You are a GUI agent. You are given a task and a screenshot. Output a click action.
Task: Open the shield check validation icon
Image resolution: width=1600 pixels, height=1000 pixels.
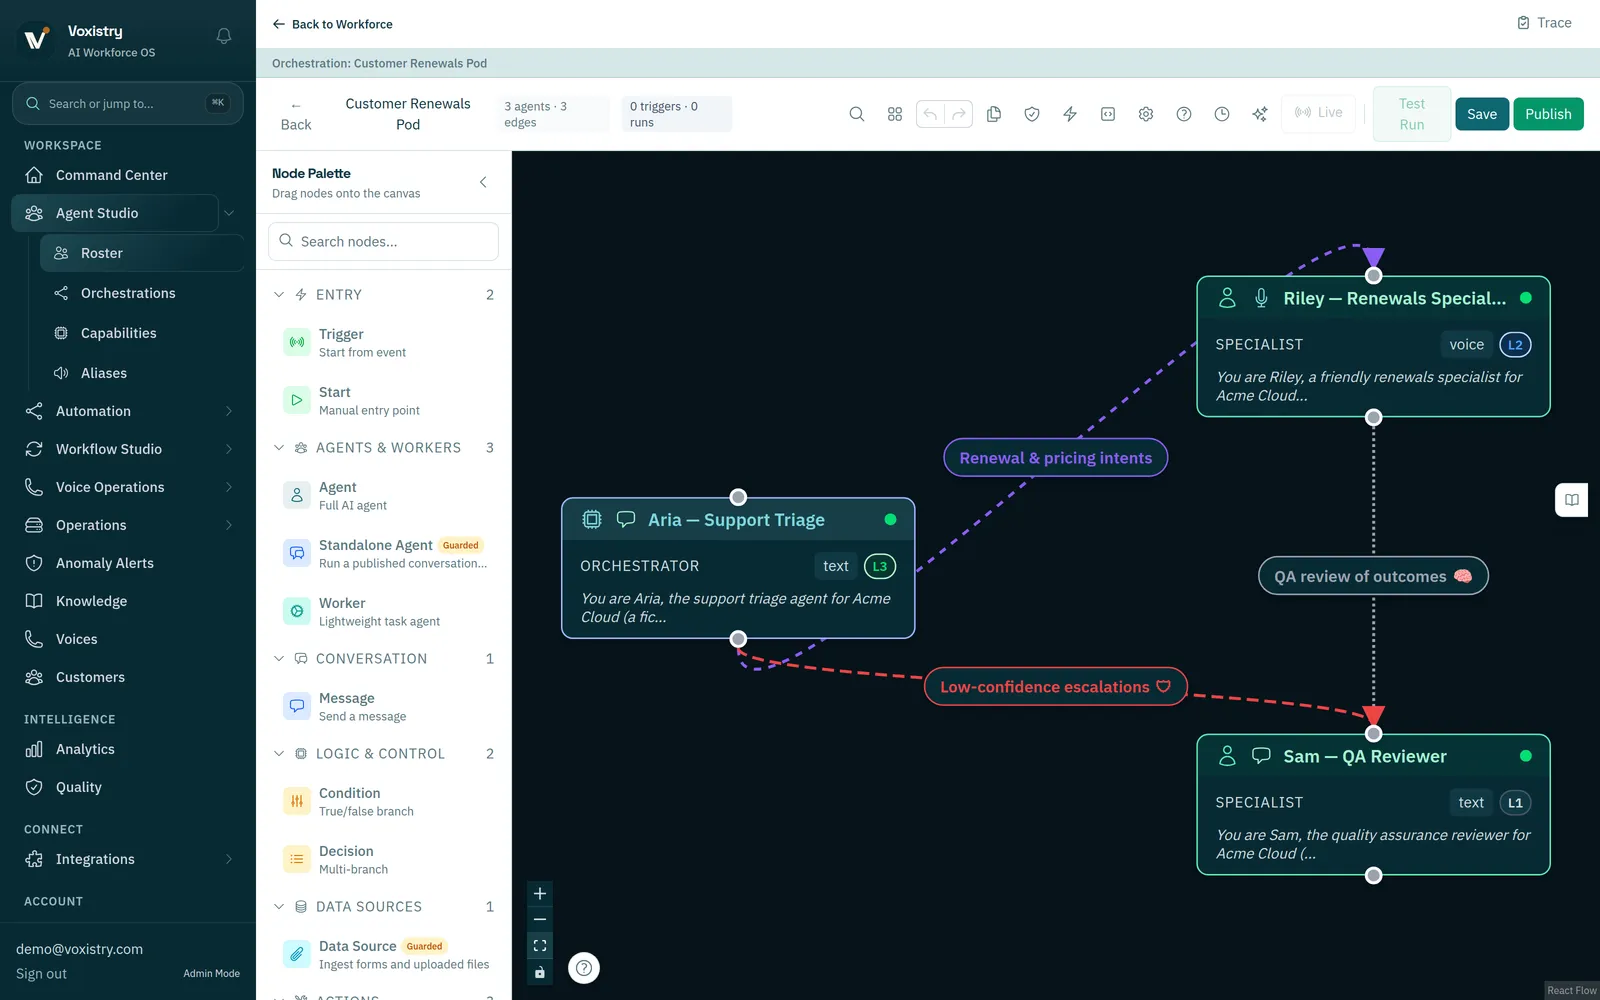[1032, 114]
